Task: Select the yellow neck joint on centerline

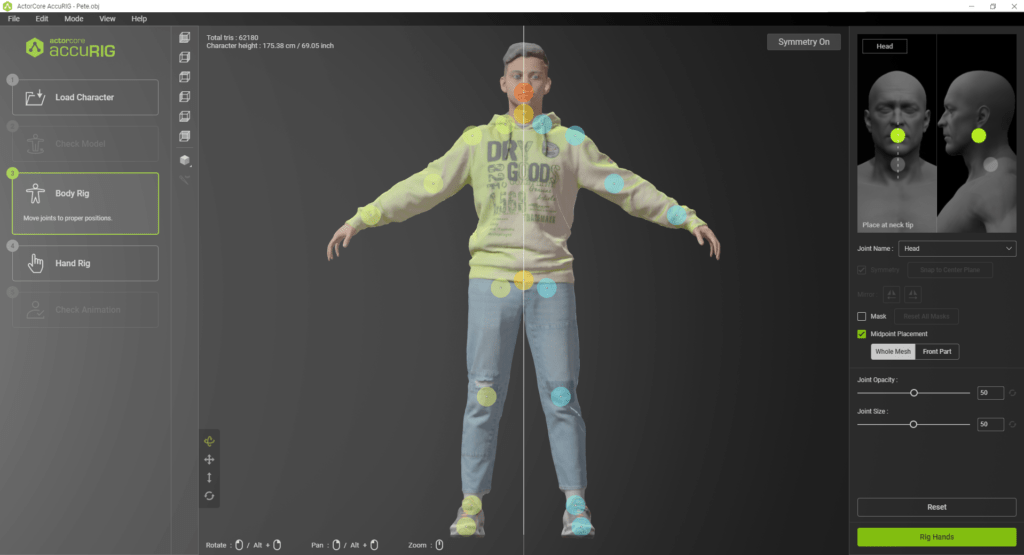Action: tap(523, 114)
